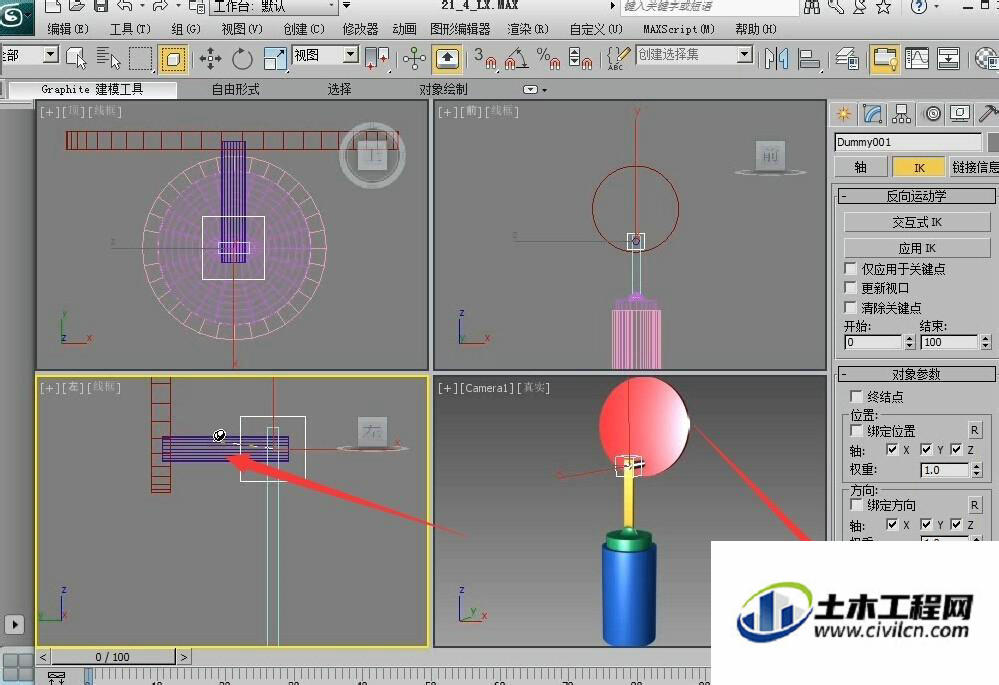Screen dimensions: 999x685
Task: Open the MAXScript(M) menu
Action: (679, 29)
